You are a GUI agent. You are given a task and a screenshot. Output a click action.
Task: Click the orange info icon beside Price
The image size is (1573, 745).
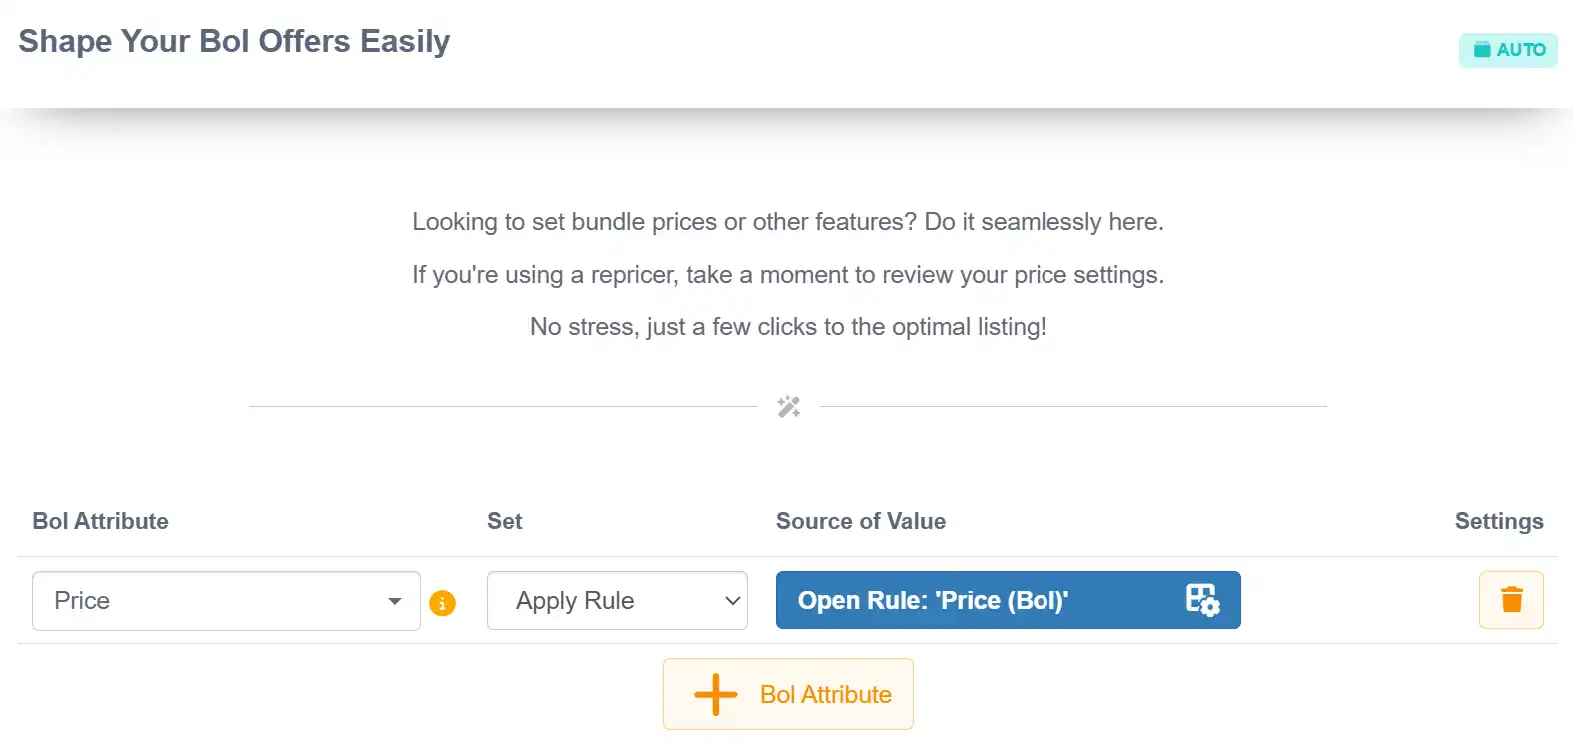[442, 603]
